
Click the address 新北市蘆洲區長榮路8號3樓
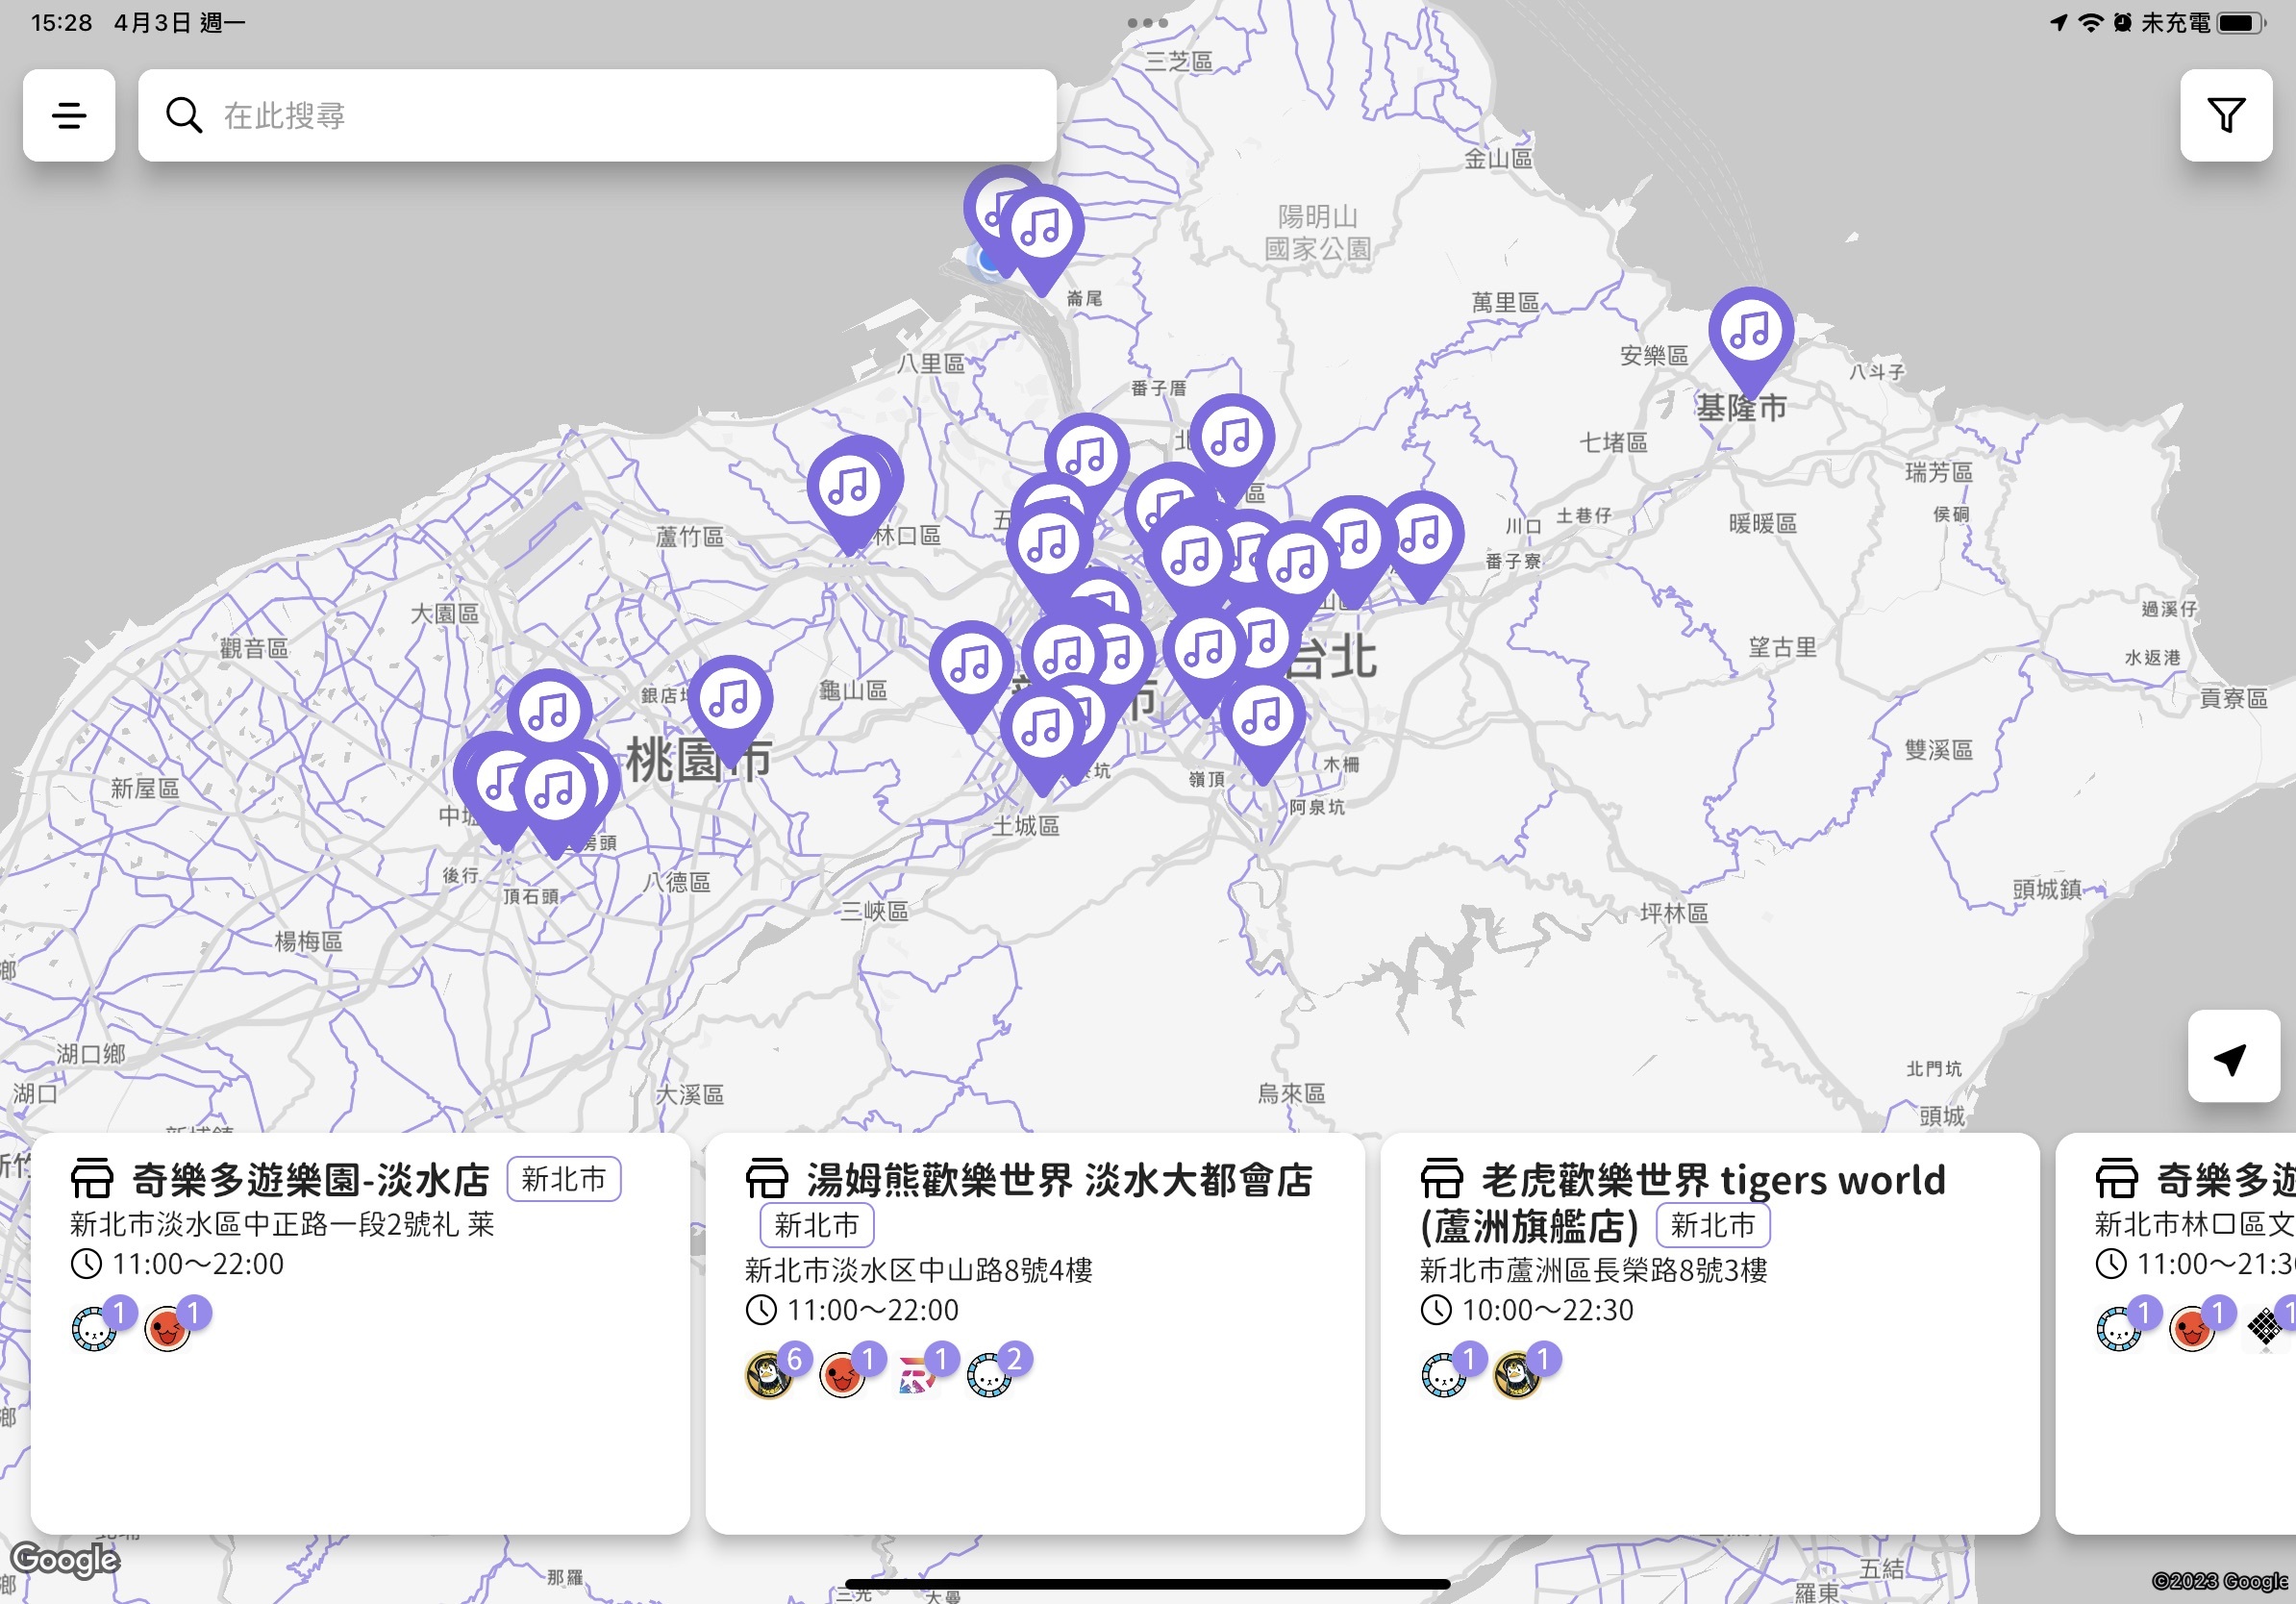[x=1594, y=1270]
